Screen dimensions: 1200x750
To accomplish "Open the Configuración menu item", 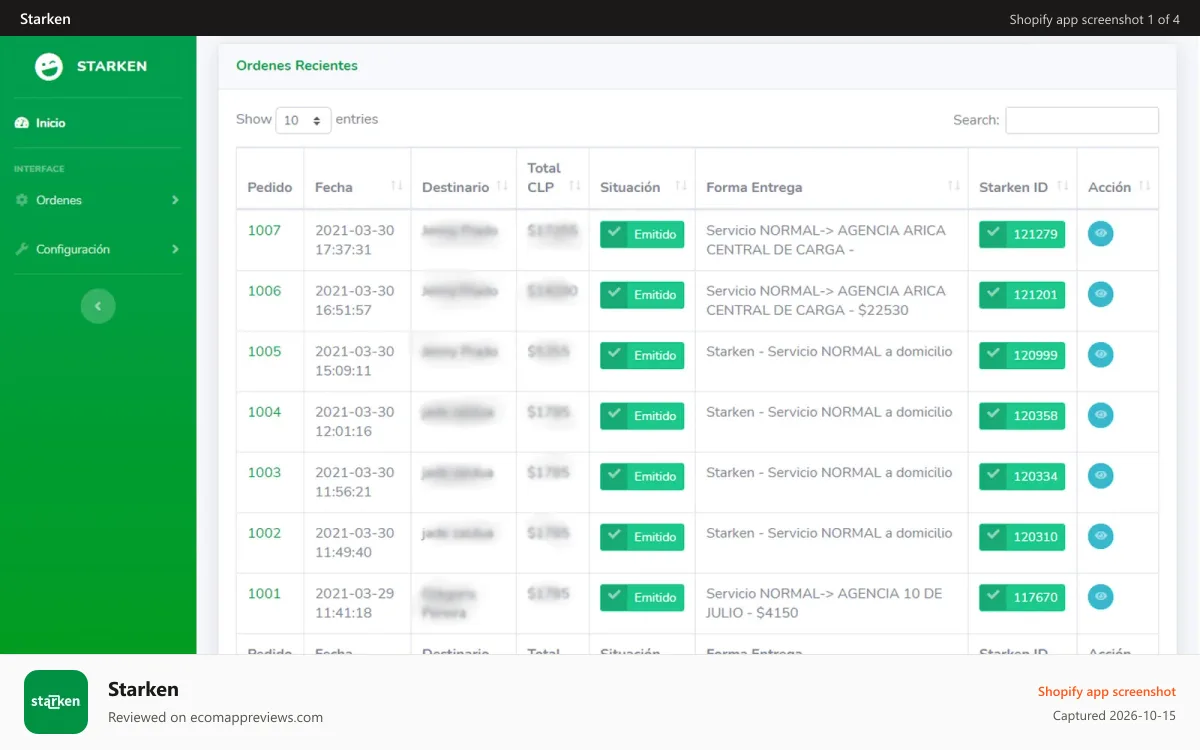I will pyautogui.click(x=98, y=249).
